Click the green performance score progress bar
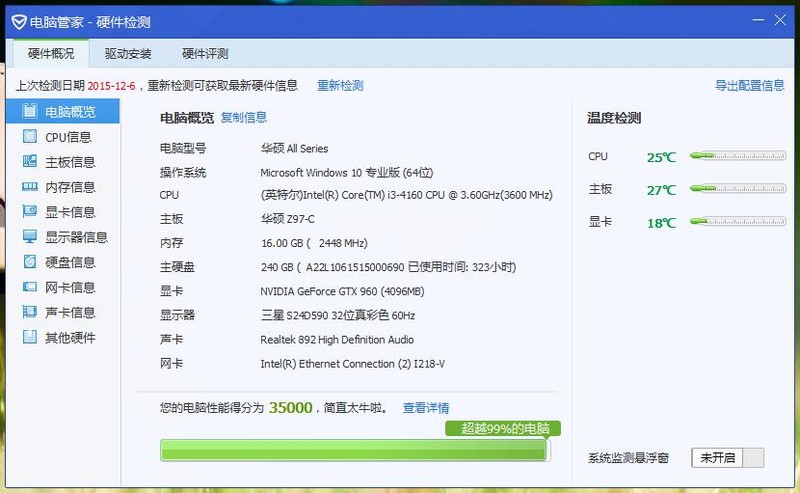Image resolution: width=800 pixels, height=493 pixels. [355, 450]
